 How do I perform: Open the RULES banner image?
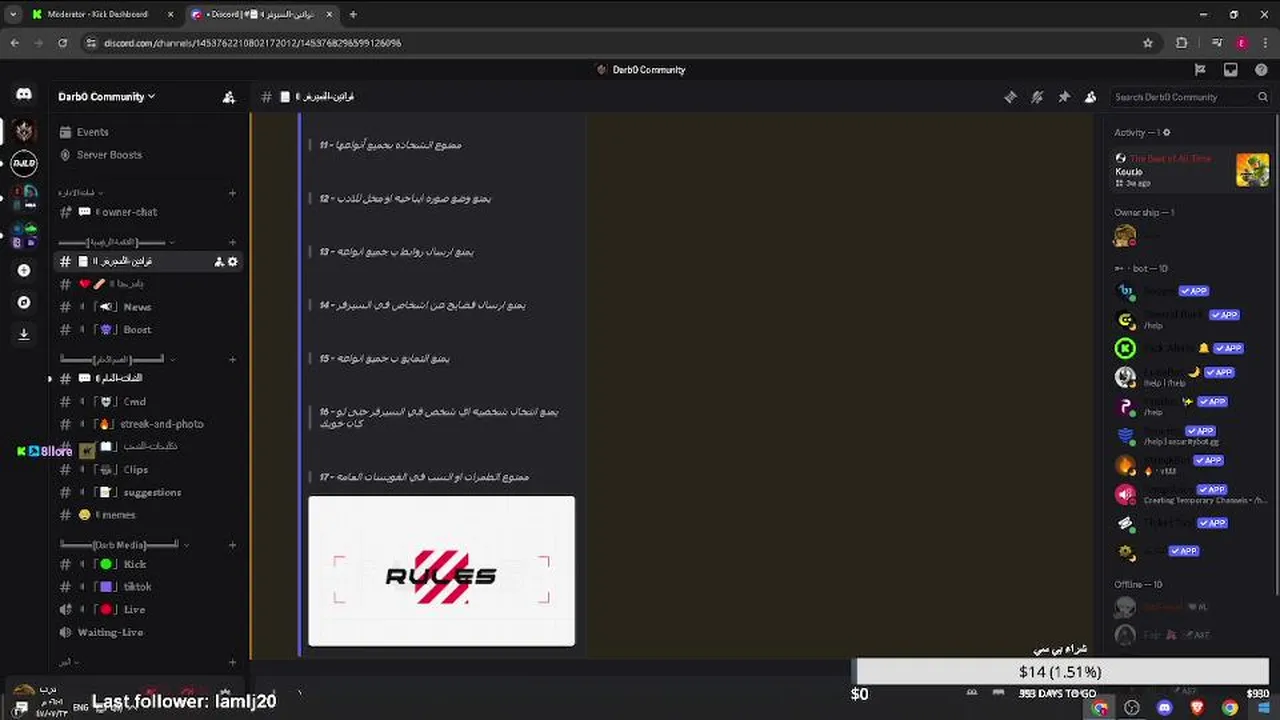point(441,571)
